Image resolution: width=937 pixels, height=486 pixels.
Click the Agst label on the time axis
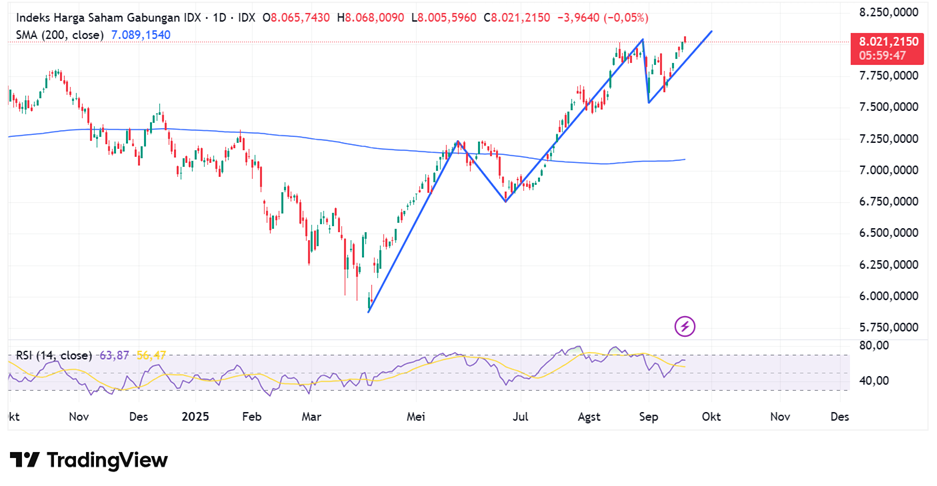click(x=589, y=417)
